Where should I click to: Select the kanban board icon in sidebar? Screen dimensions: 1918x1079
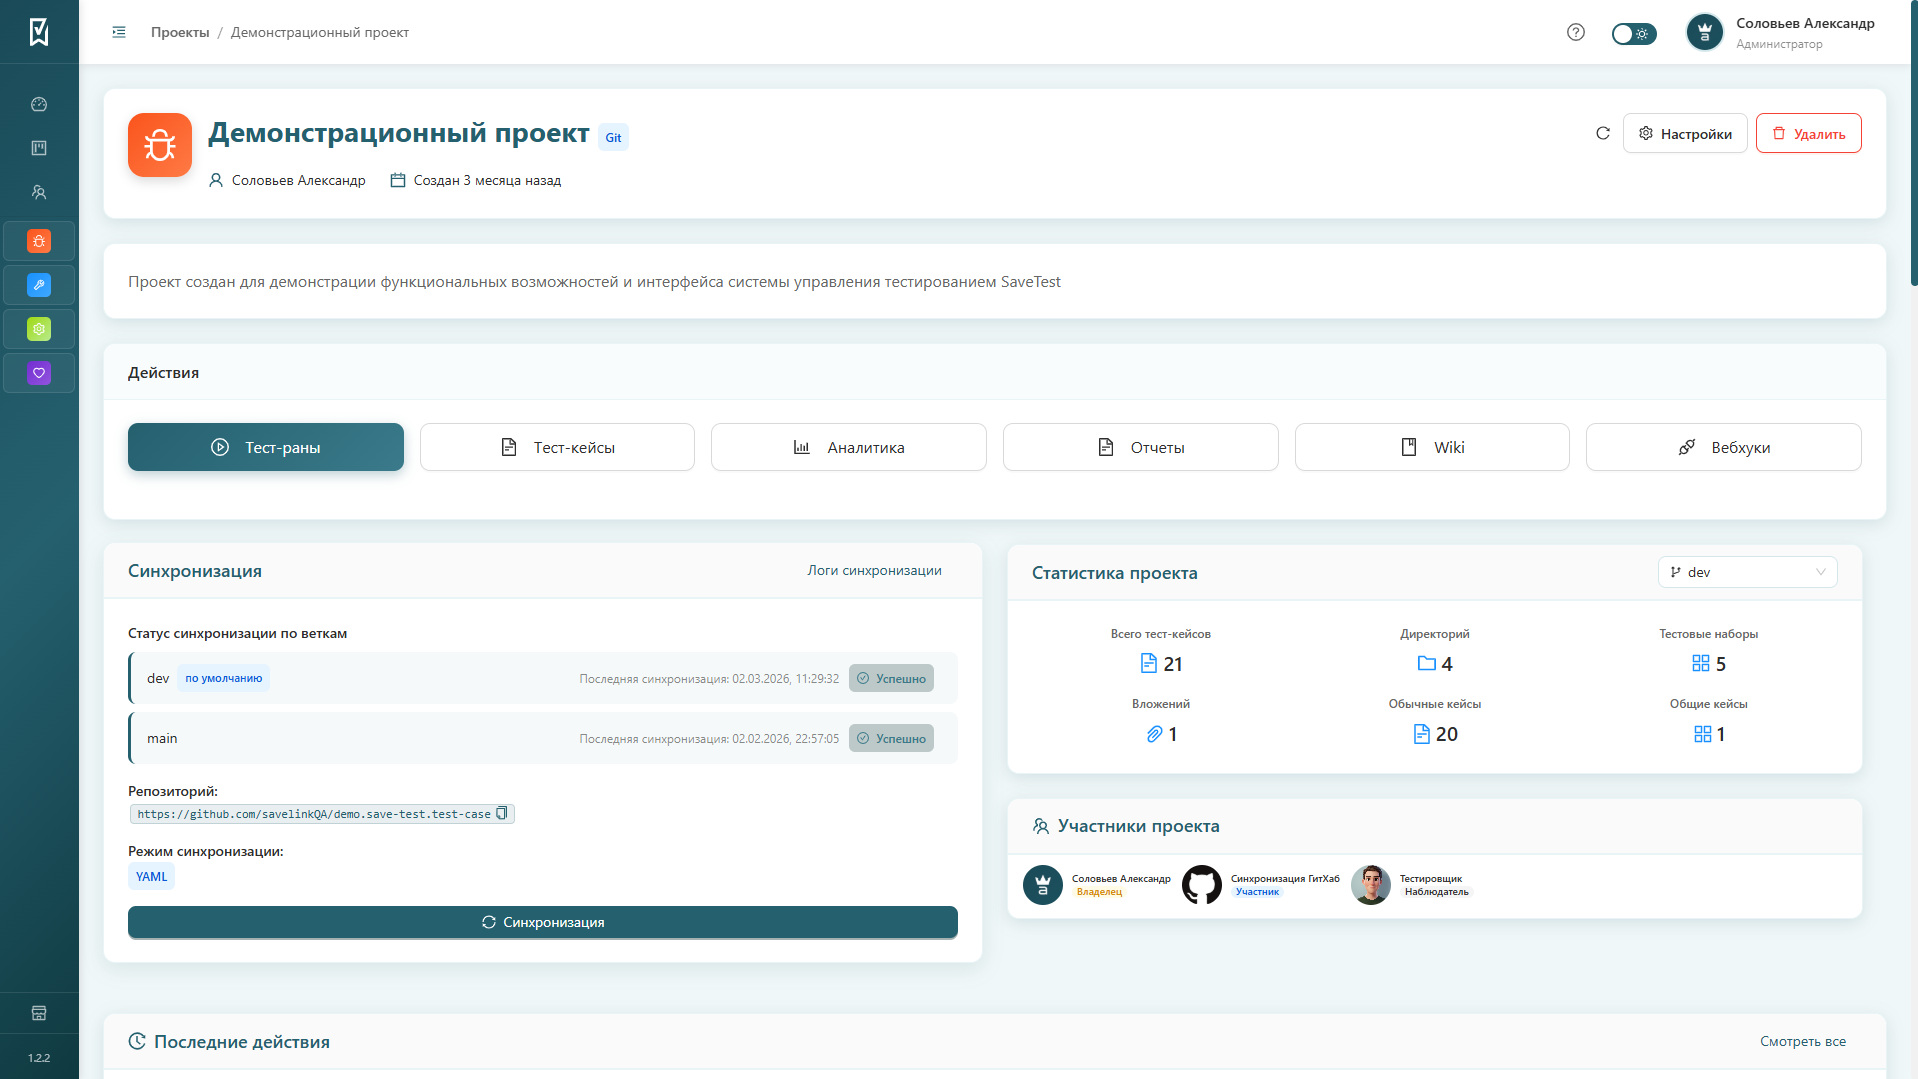[x=38, y=147]
